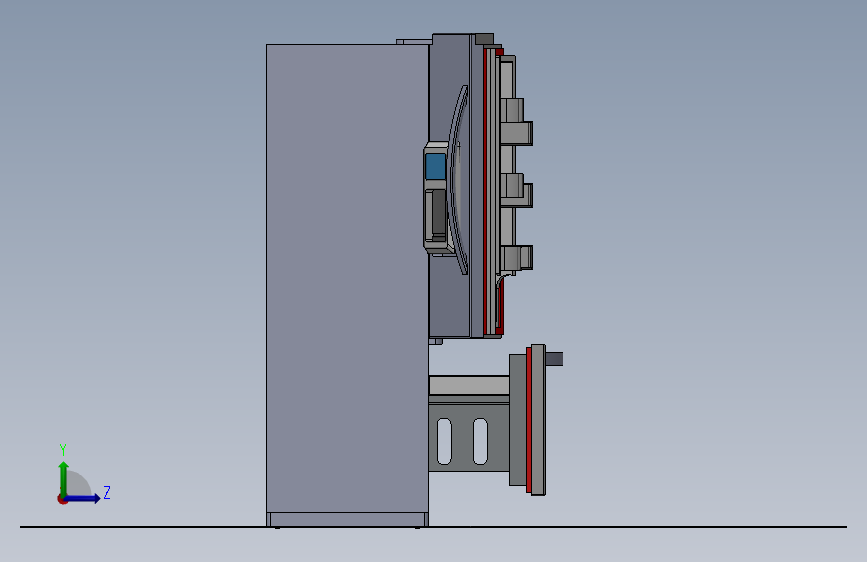867x562 pixels.
Task: Select the refrigerator cabinet's large side face
Action: point(347,278)
